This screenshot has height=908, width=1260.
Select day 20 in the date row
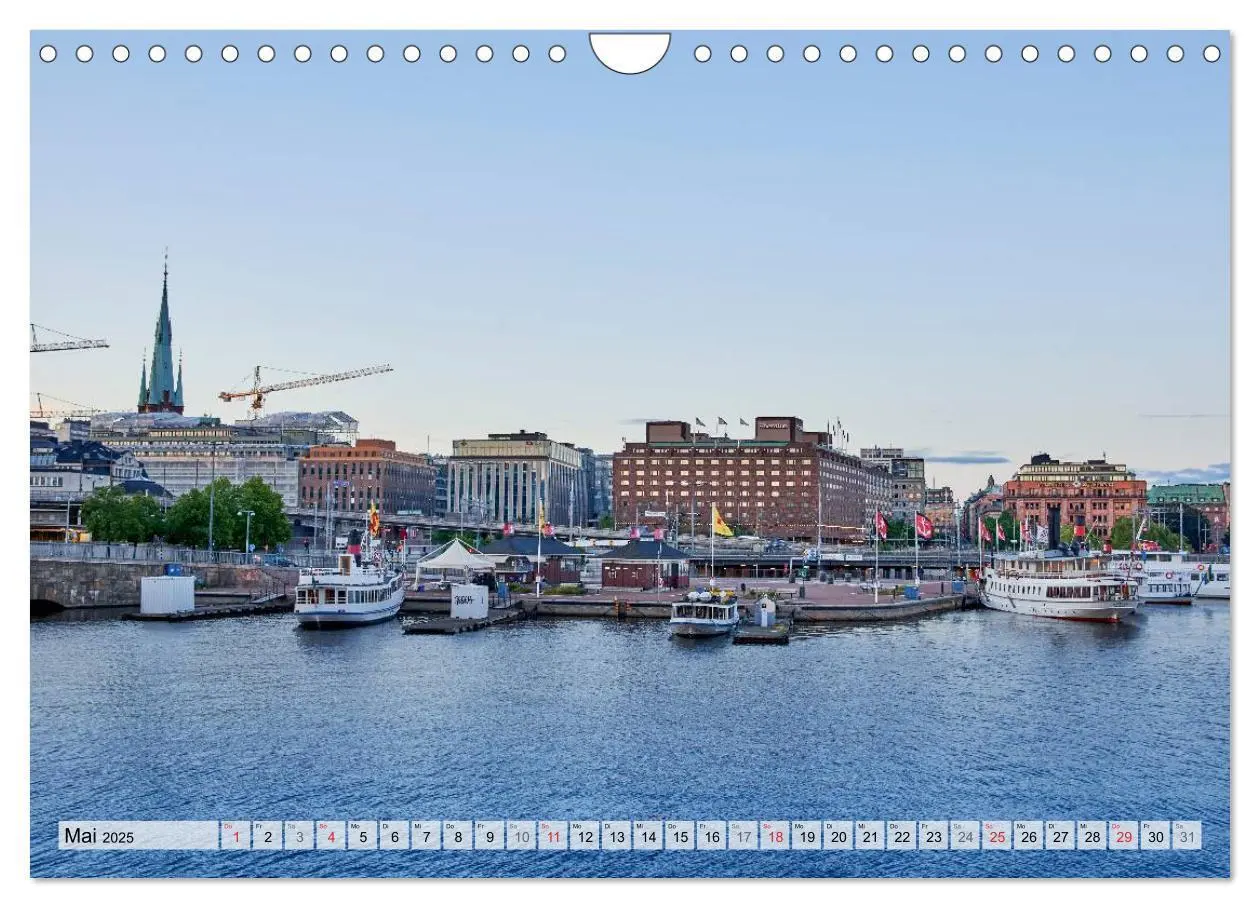click(x=838, y=836)
